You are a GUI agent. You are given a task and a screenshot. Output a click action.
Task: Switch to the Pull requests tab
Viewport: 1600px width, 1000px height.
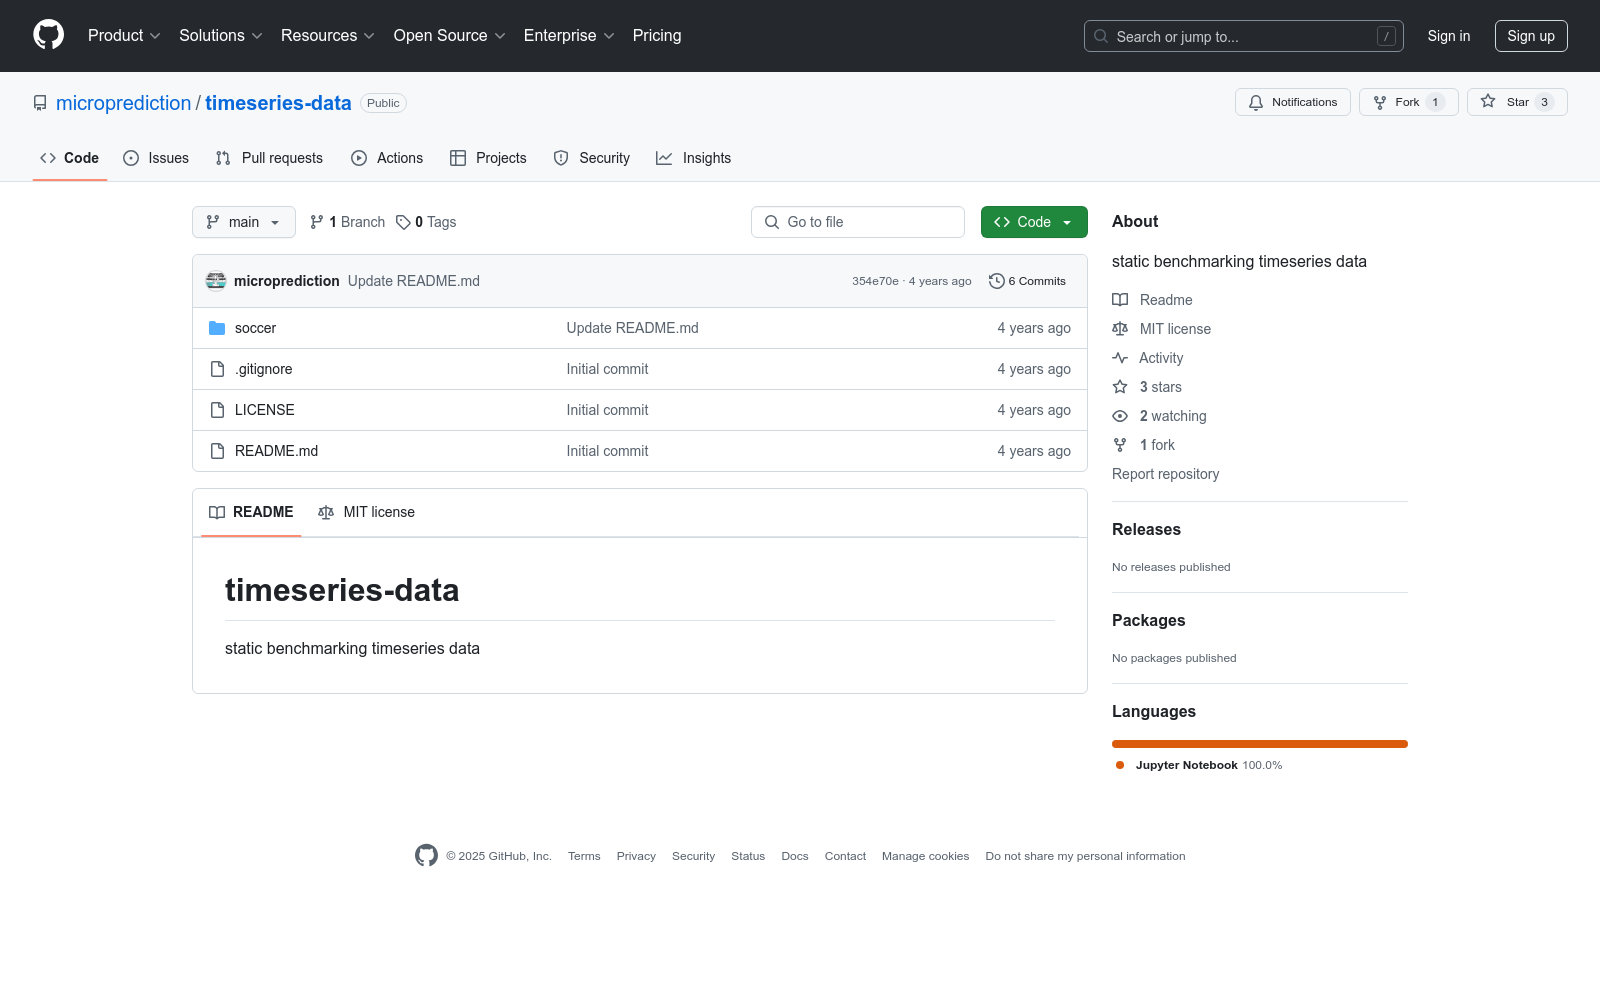pos(269,158)
